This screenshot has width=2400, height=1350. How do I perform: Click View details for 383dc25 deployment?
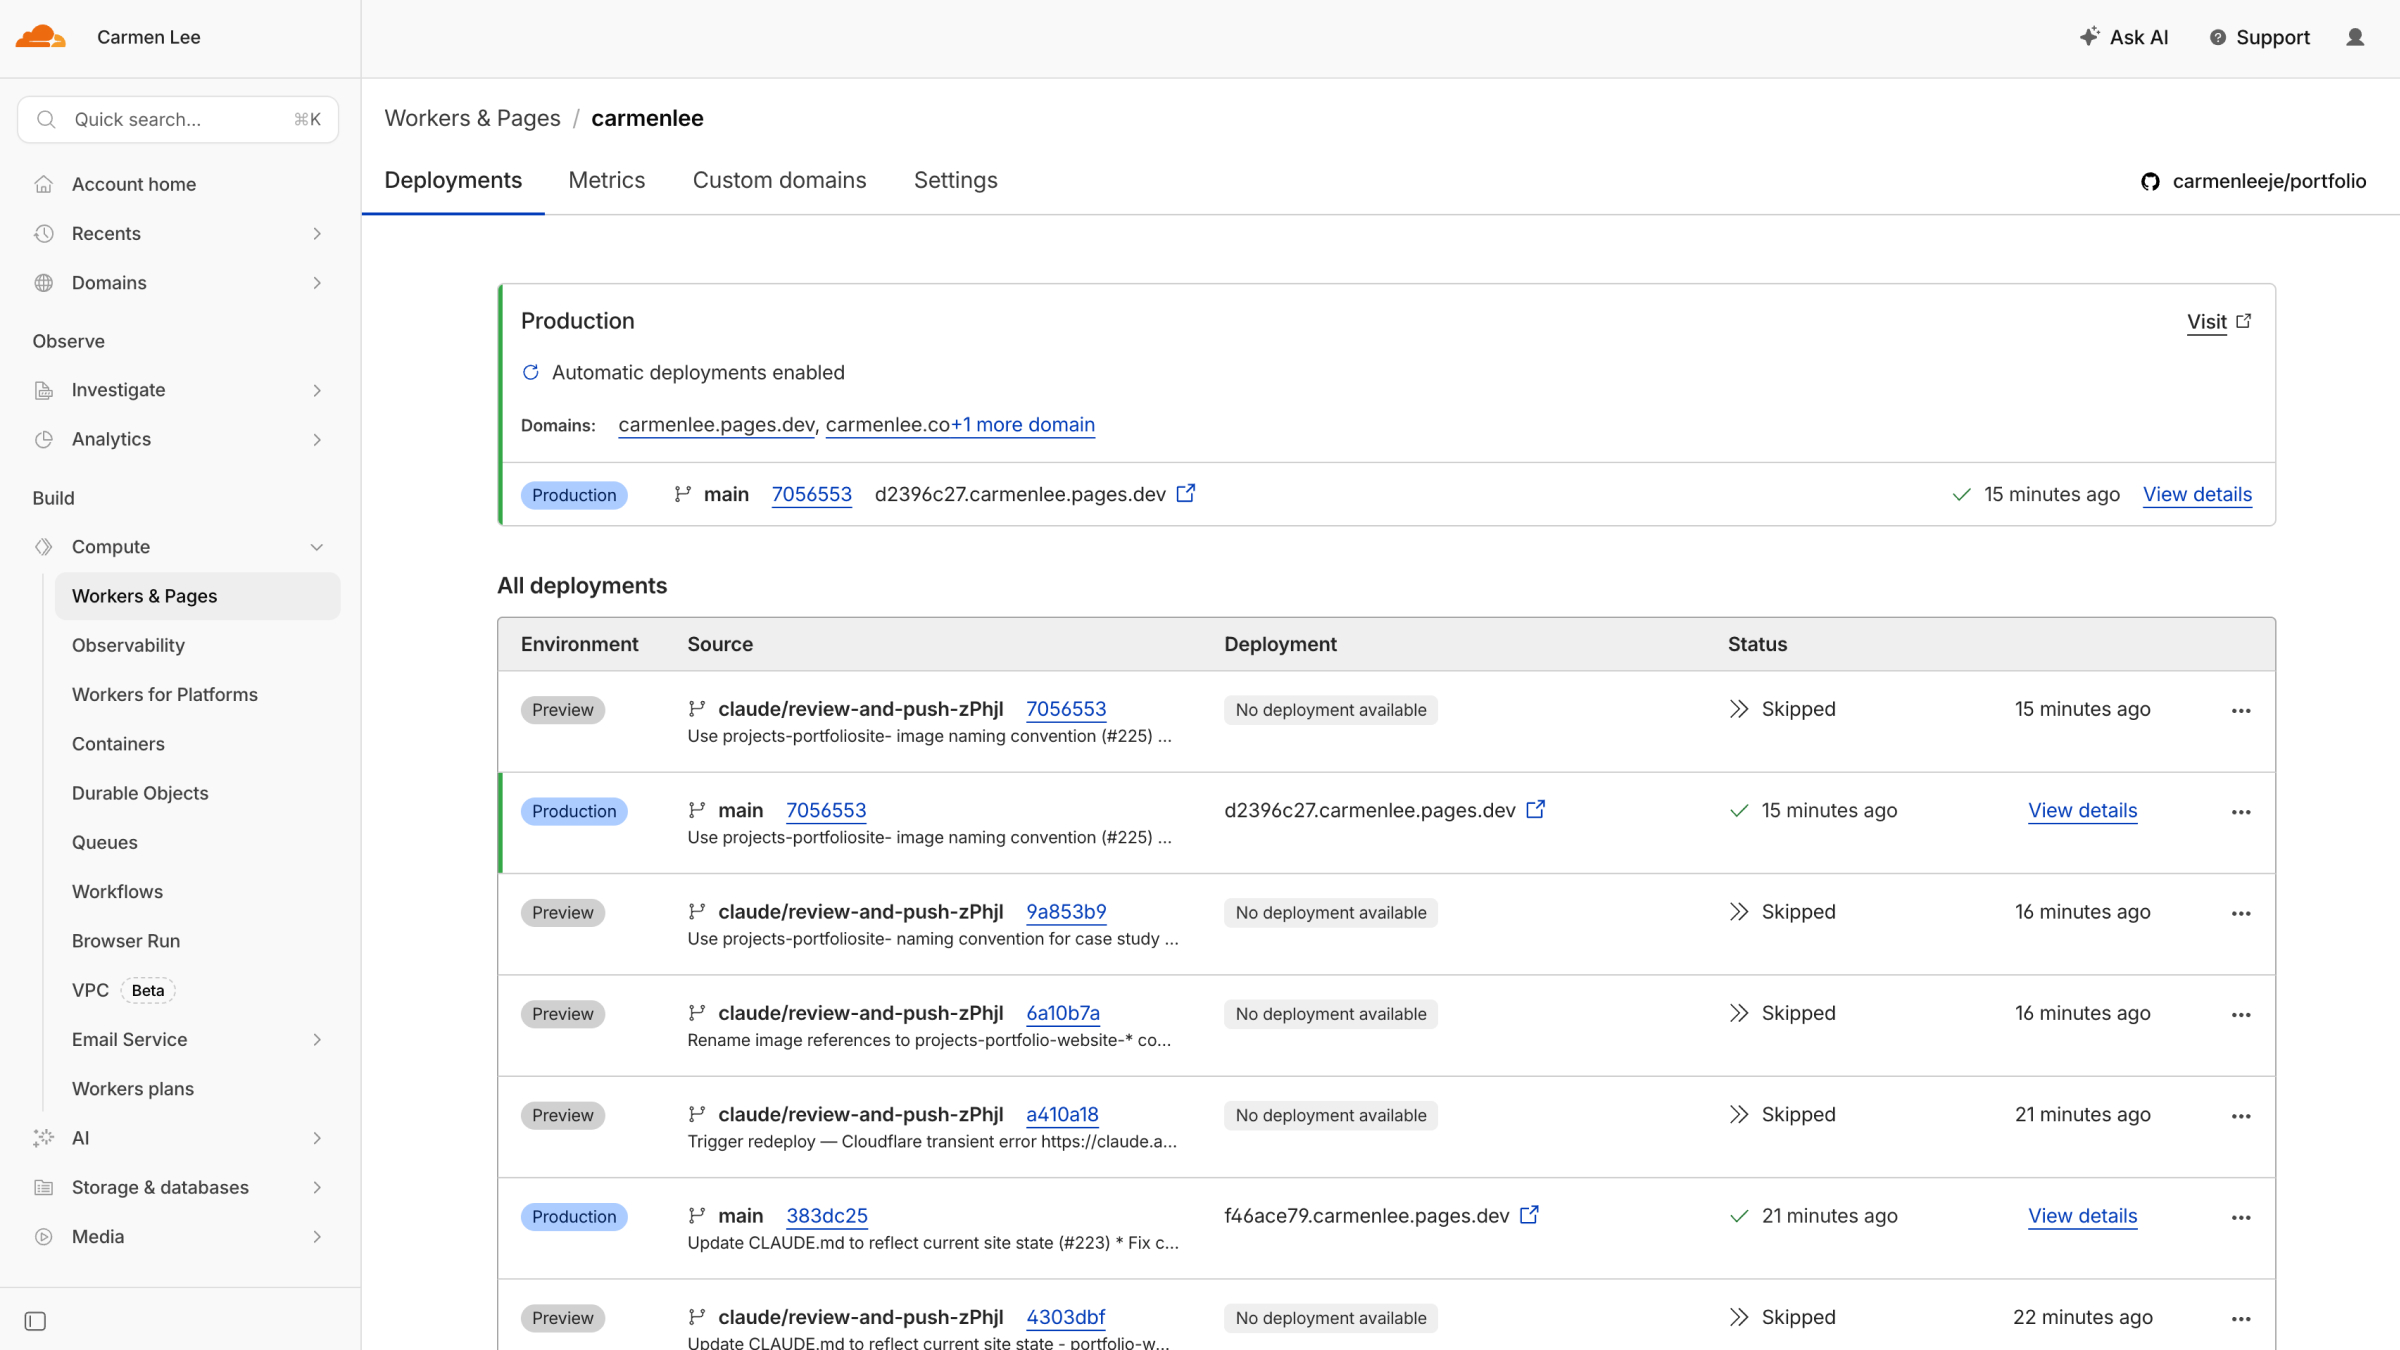point(2082,1215)
